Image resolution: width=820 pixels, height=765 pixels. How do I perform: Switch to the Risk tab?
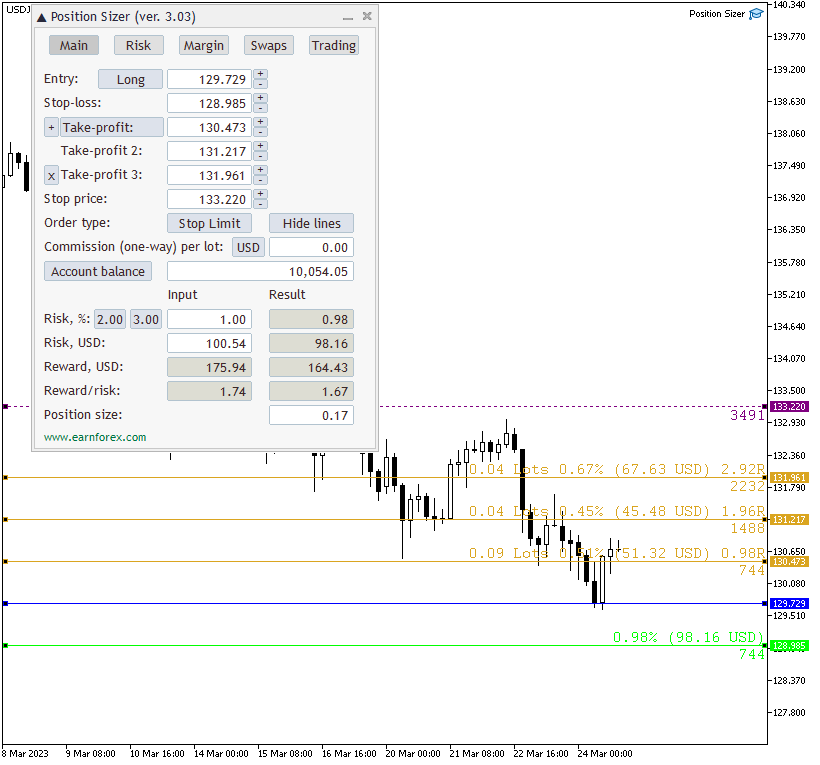coord(138,45)
